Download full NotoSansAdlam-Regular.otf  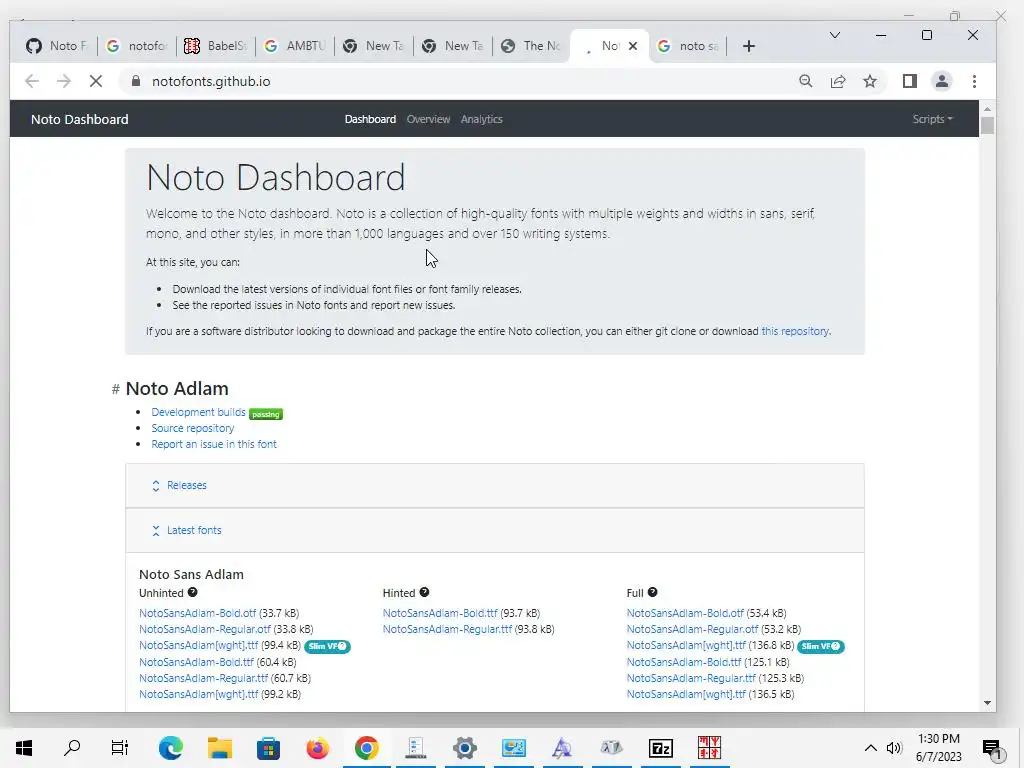pos(692,629)
